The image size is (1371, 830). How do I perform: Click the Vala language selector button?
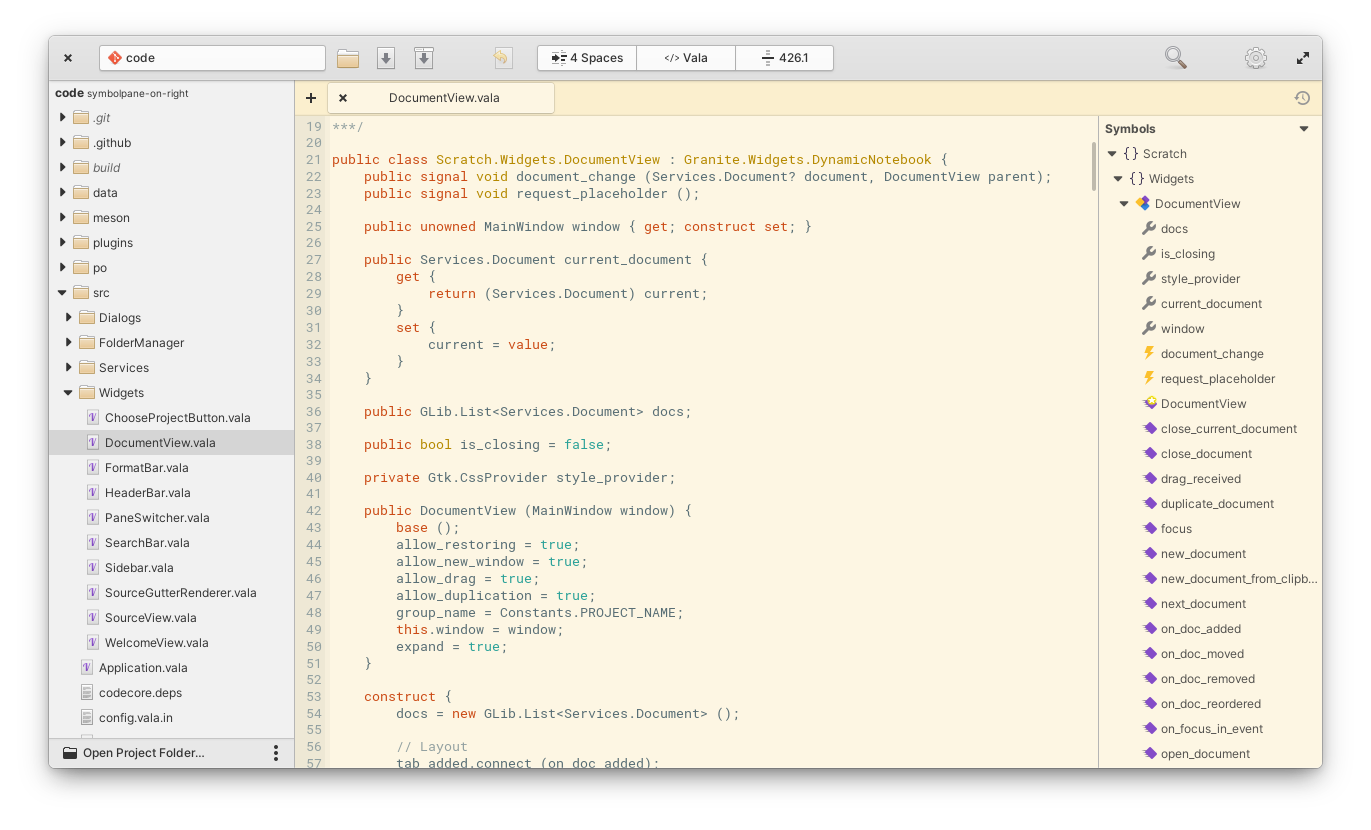click(685, 57)
